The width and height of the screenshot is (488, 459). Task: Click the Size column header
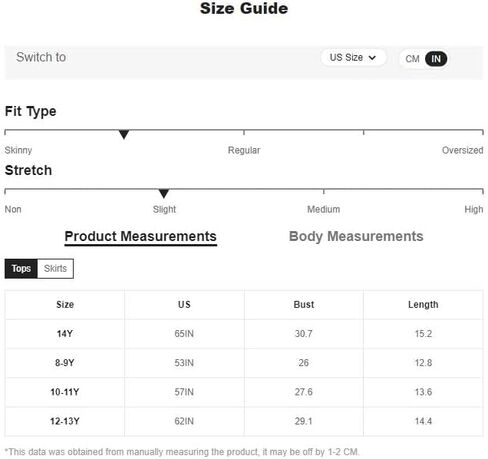click(65, 305)
